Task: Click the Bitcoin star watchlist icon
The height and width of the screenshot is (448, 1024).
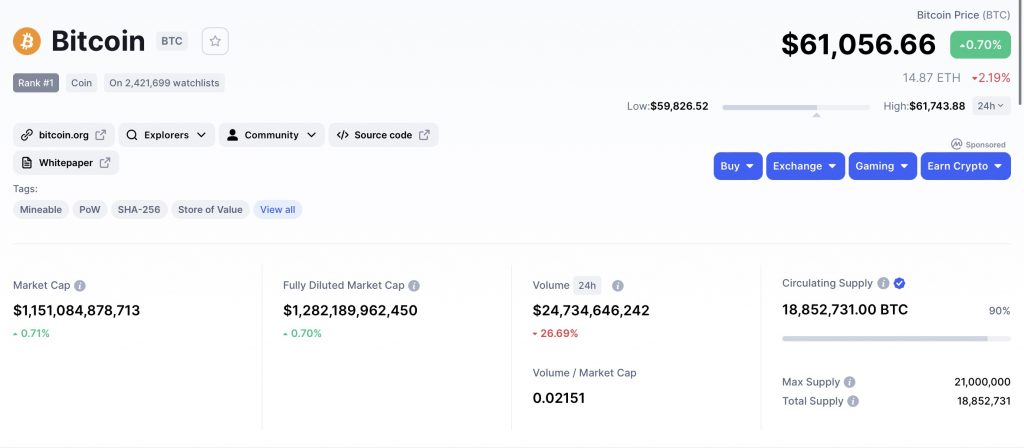Action: pyautogui.click(x=215, y=41)
